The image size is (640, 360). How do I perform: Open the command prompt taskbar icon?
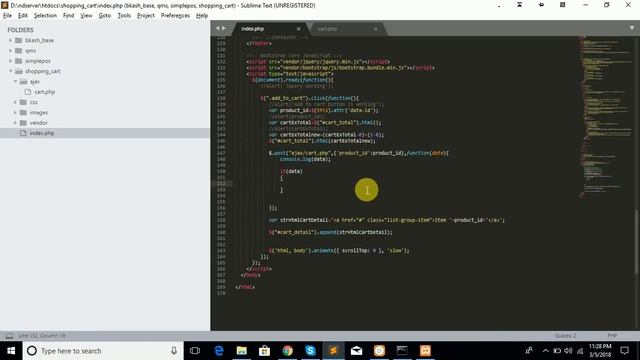pos(402,351)
